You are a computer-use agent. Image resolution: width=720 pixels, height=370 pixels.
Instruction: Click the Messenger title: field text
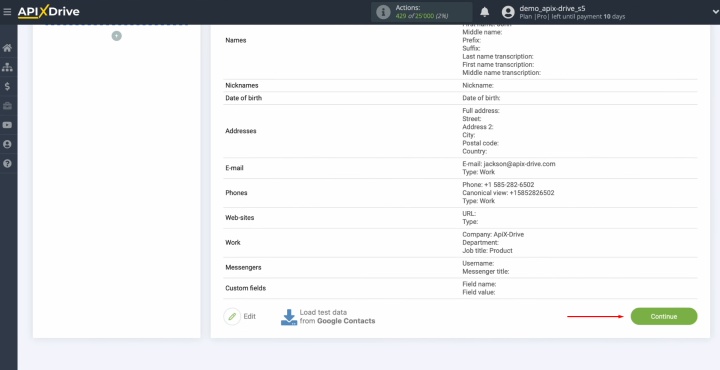[486, 272]
